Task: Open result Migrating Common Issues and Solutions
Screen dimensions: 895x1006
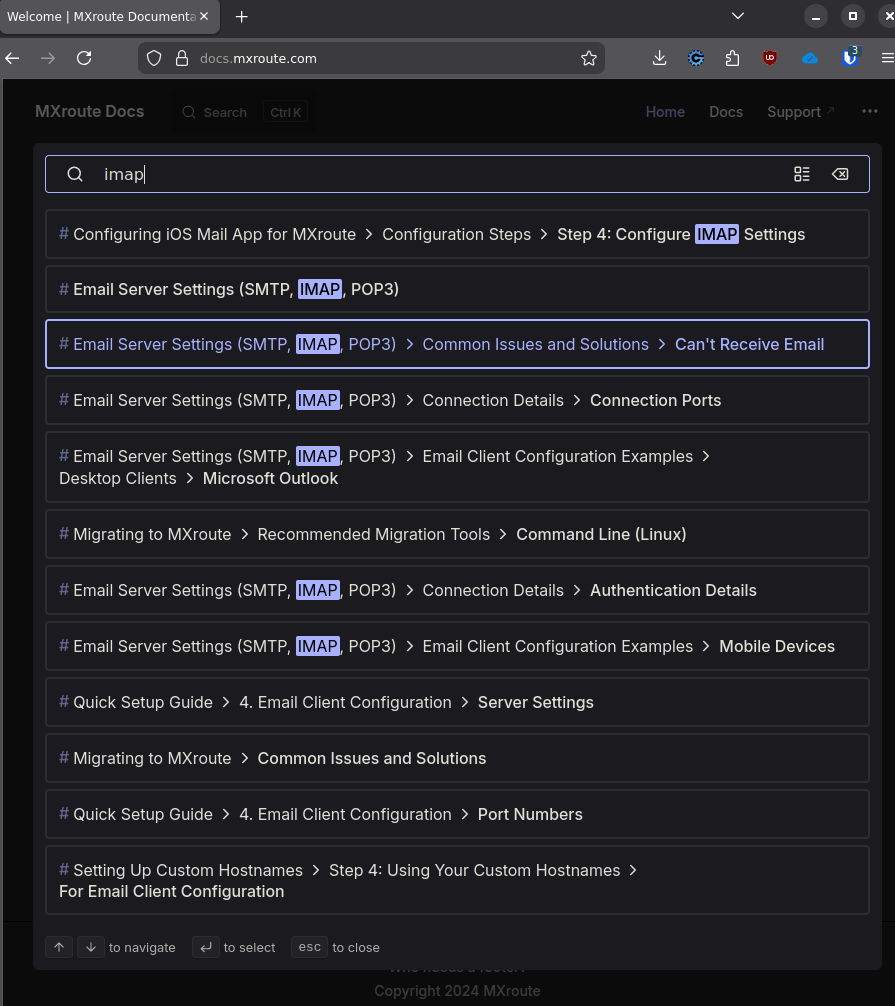Action: click(x=457, y=758)
